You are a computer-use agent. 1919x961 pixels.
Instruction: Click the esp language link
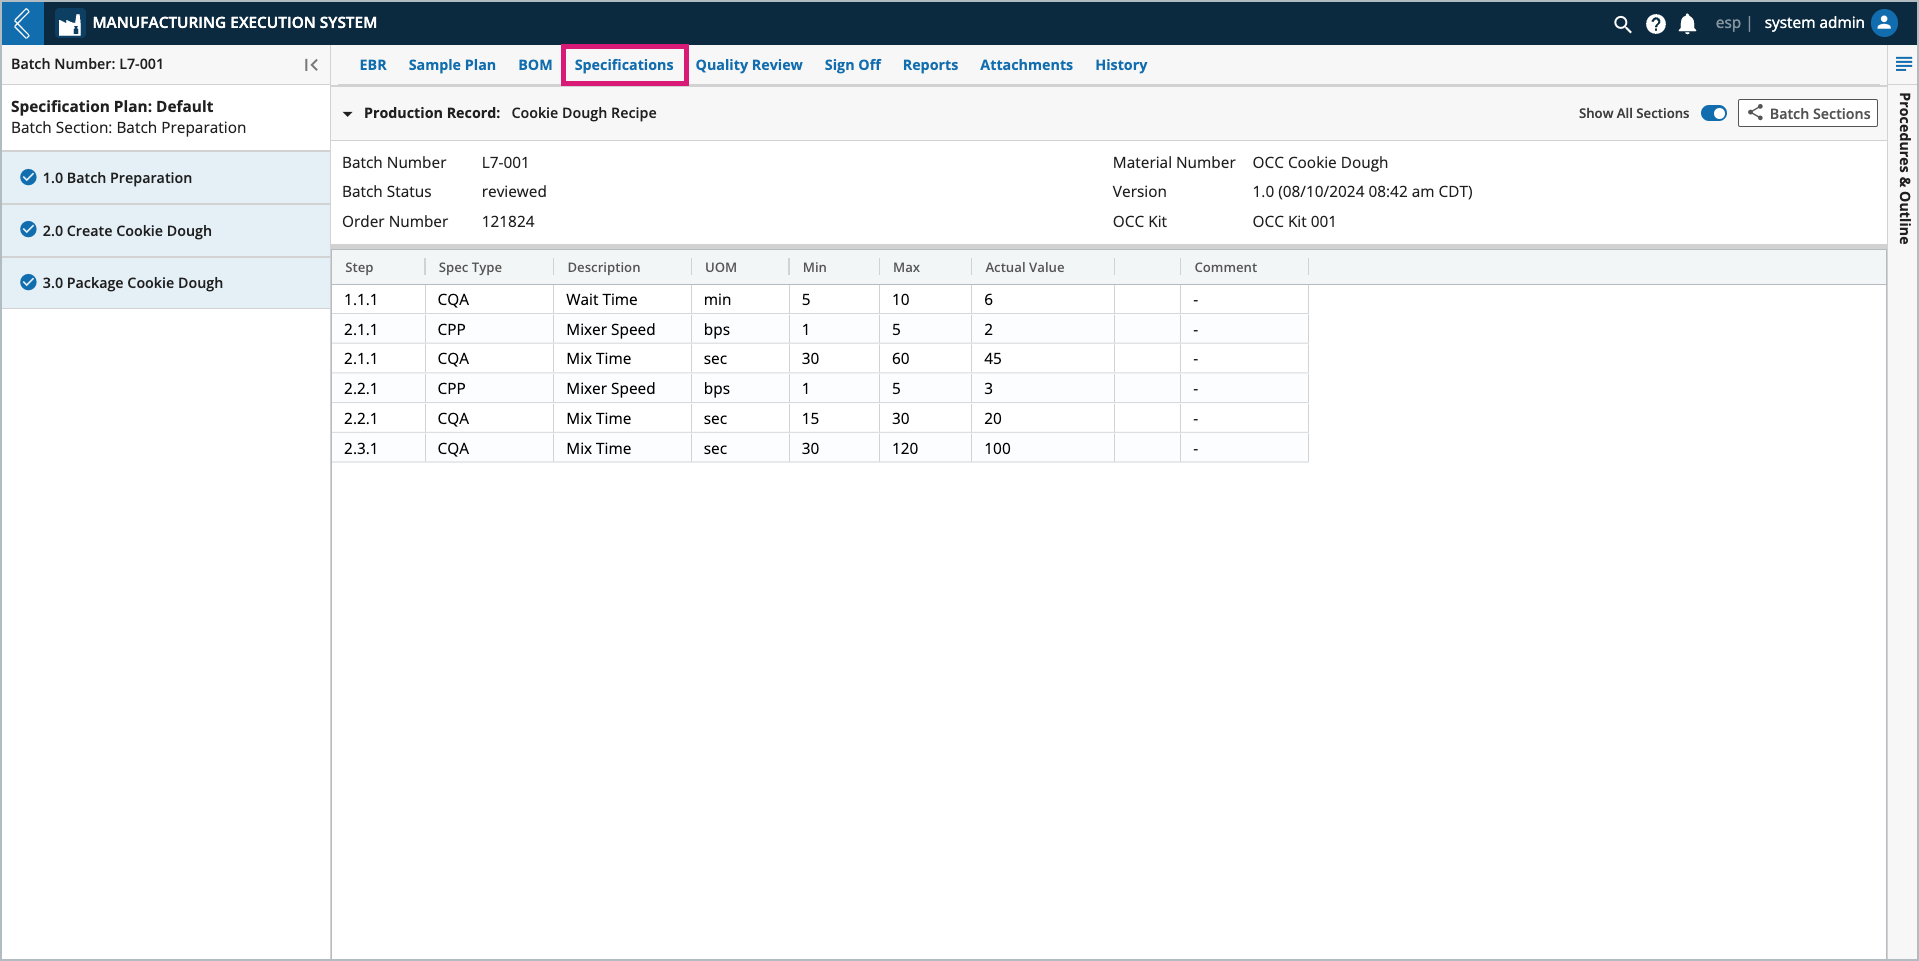click(1728, 23)
